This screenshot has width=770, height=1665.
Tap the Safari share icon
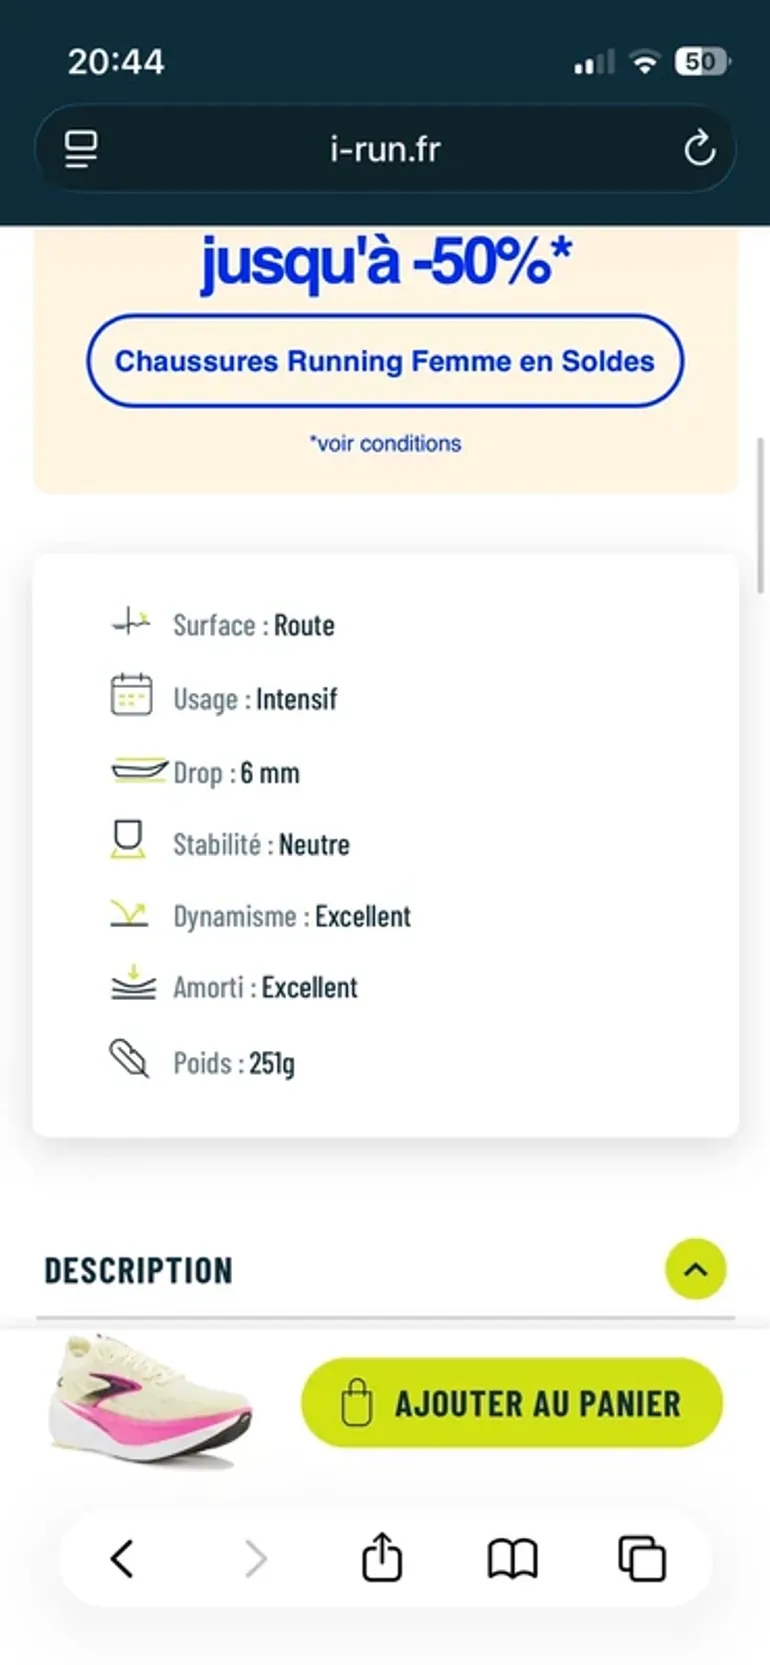[382, 1557]
